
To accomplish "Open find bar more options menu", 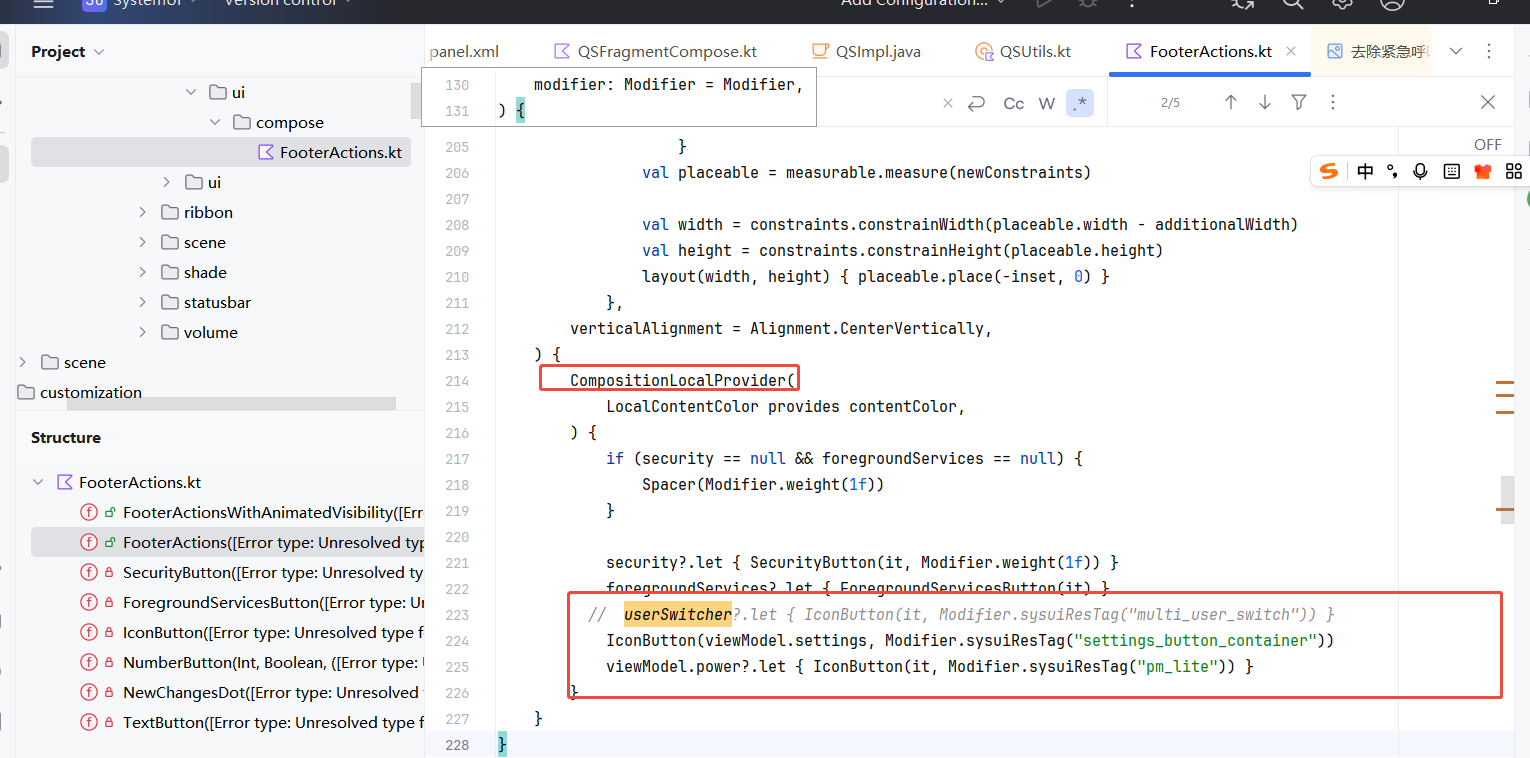I will click(1333, 102).
